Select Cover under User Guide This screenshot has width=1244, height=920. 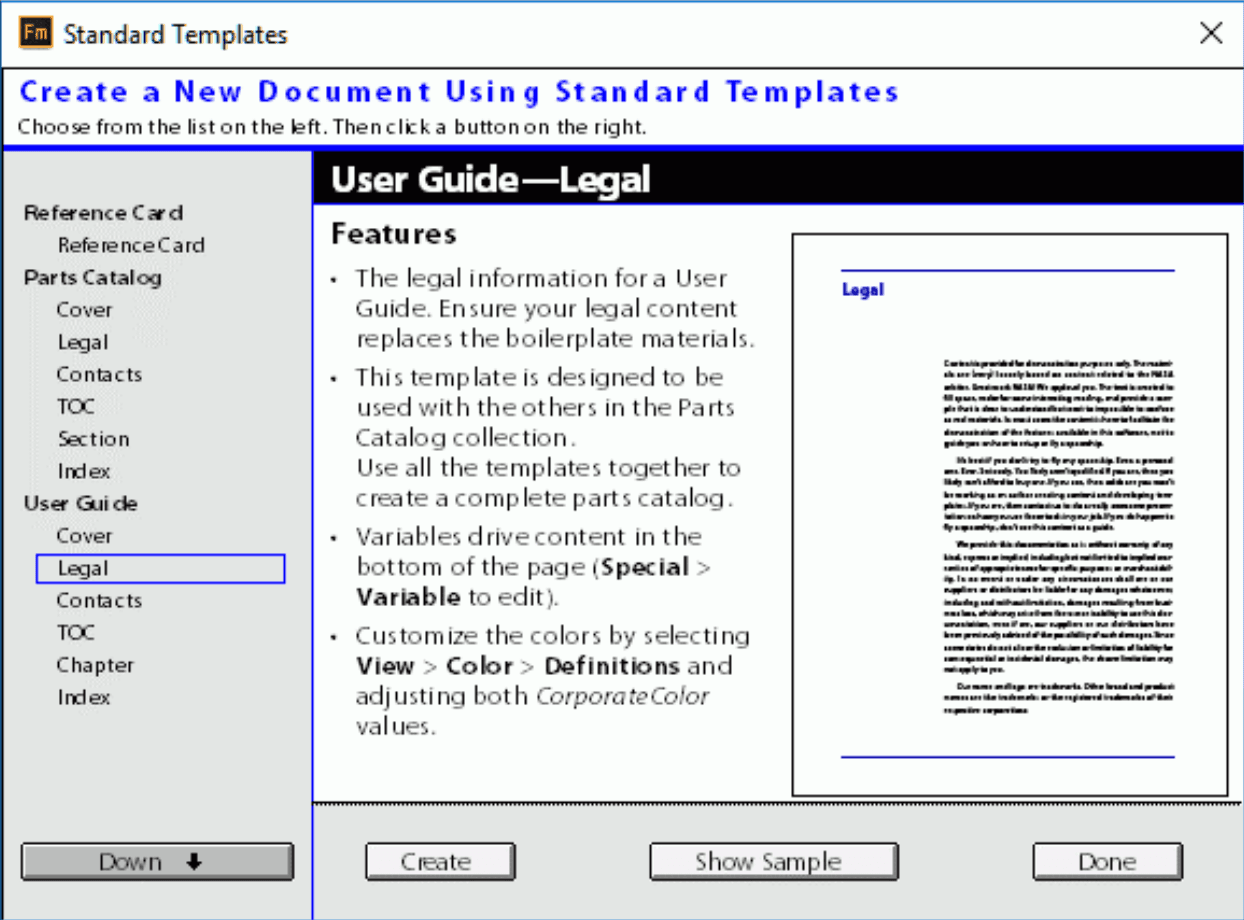pyautogui.click(x=85, y=536)
